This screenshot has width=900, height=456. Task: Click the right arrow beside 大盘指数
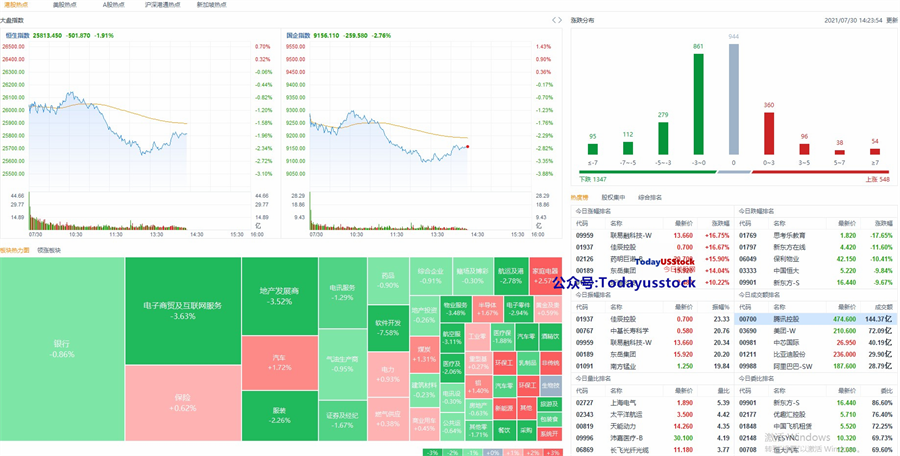(x=560, y=20)
